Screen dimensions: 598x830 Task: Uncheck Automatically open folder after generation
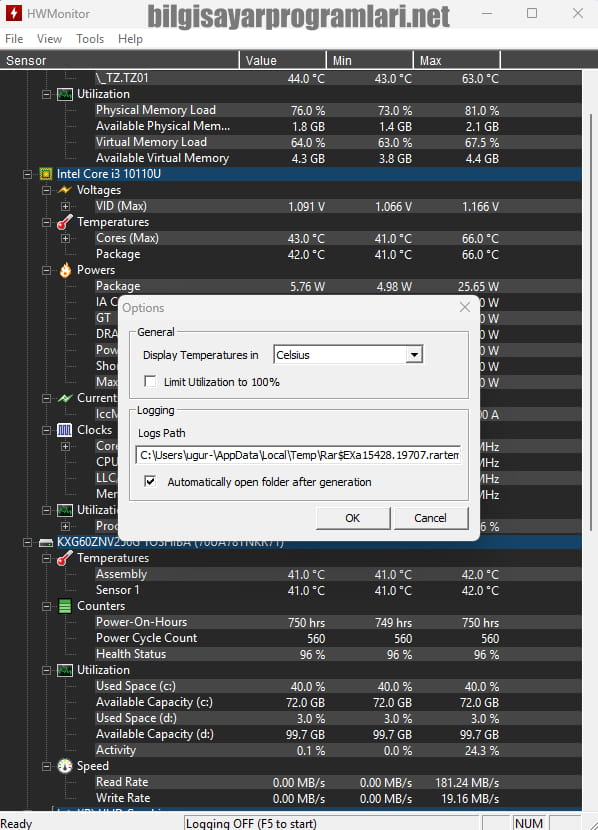[x=150, y=481]
